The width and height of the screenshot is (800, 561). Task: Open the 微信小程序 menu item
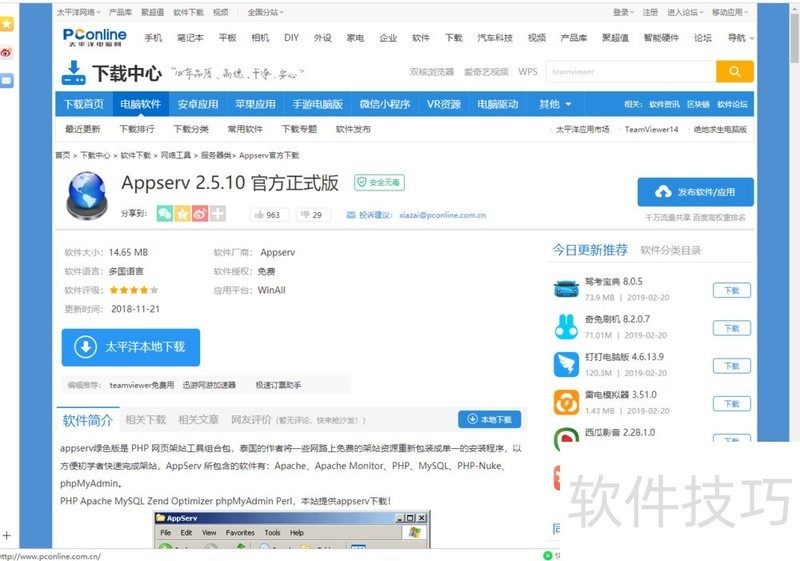385,104
